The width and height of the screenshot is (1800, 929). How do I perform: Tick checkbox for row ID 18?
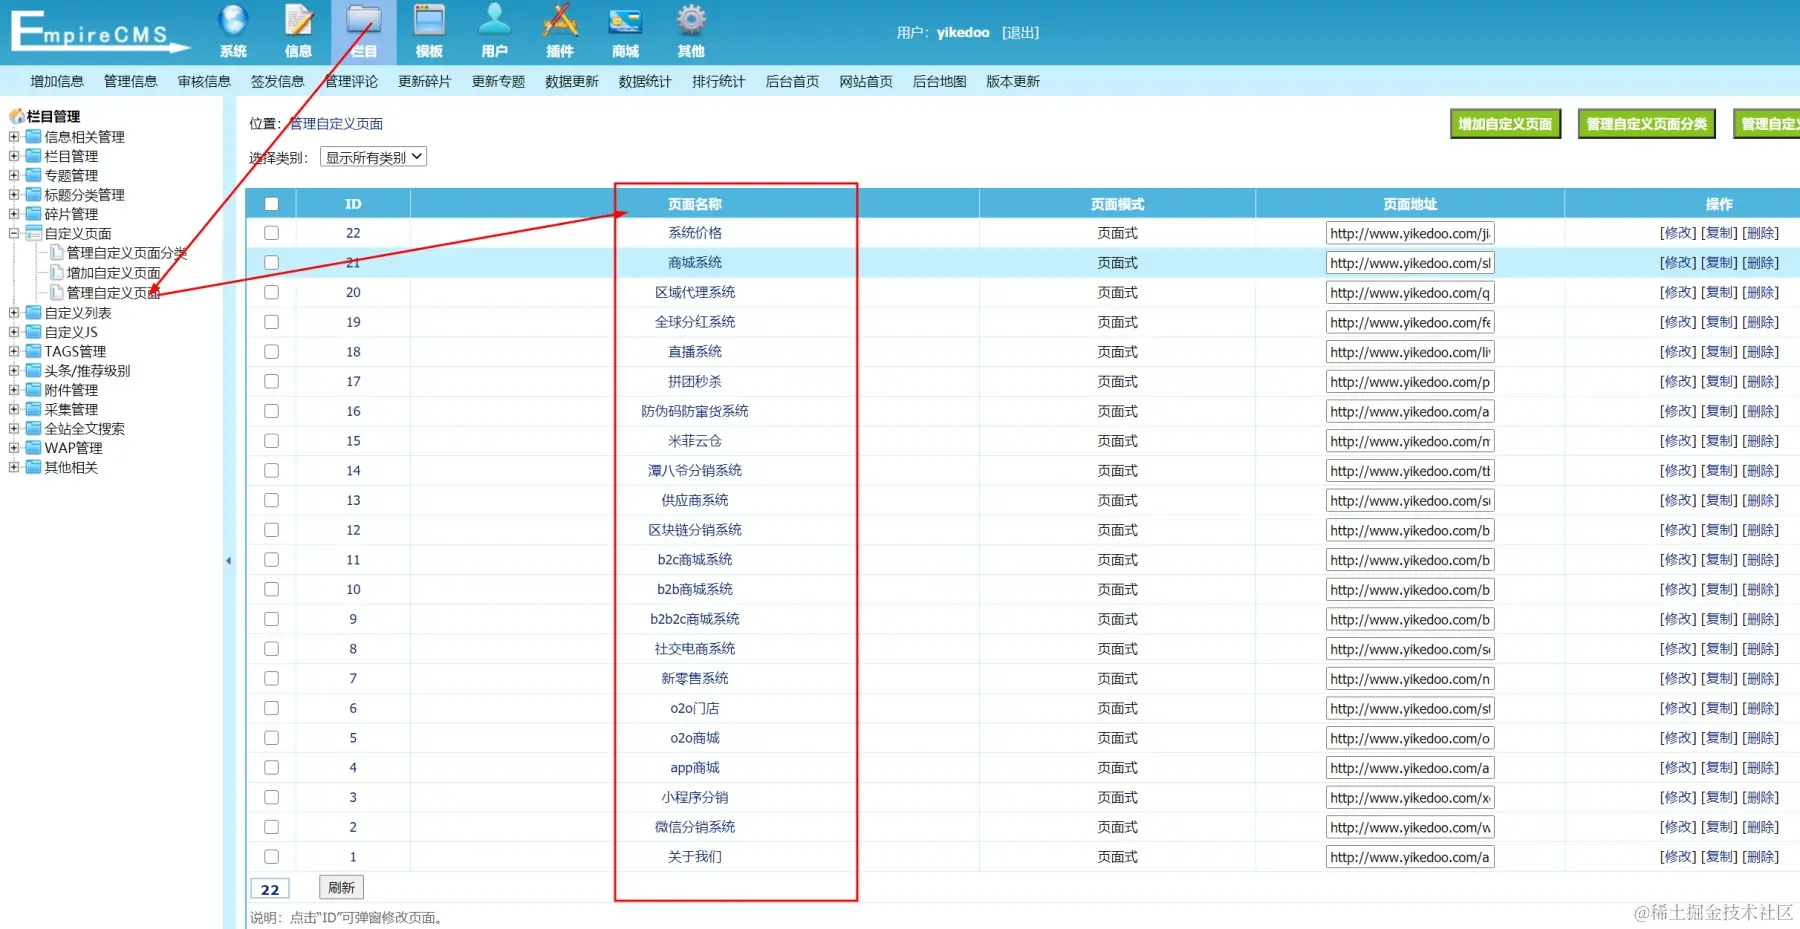tap(271, 351)
